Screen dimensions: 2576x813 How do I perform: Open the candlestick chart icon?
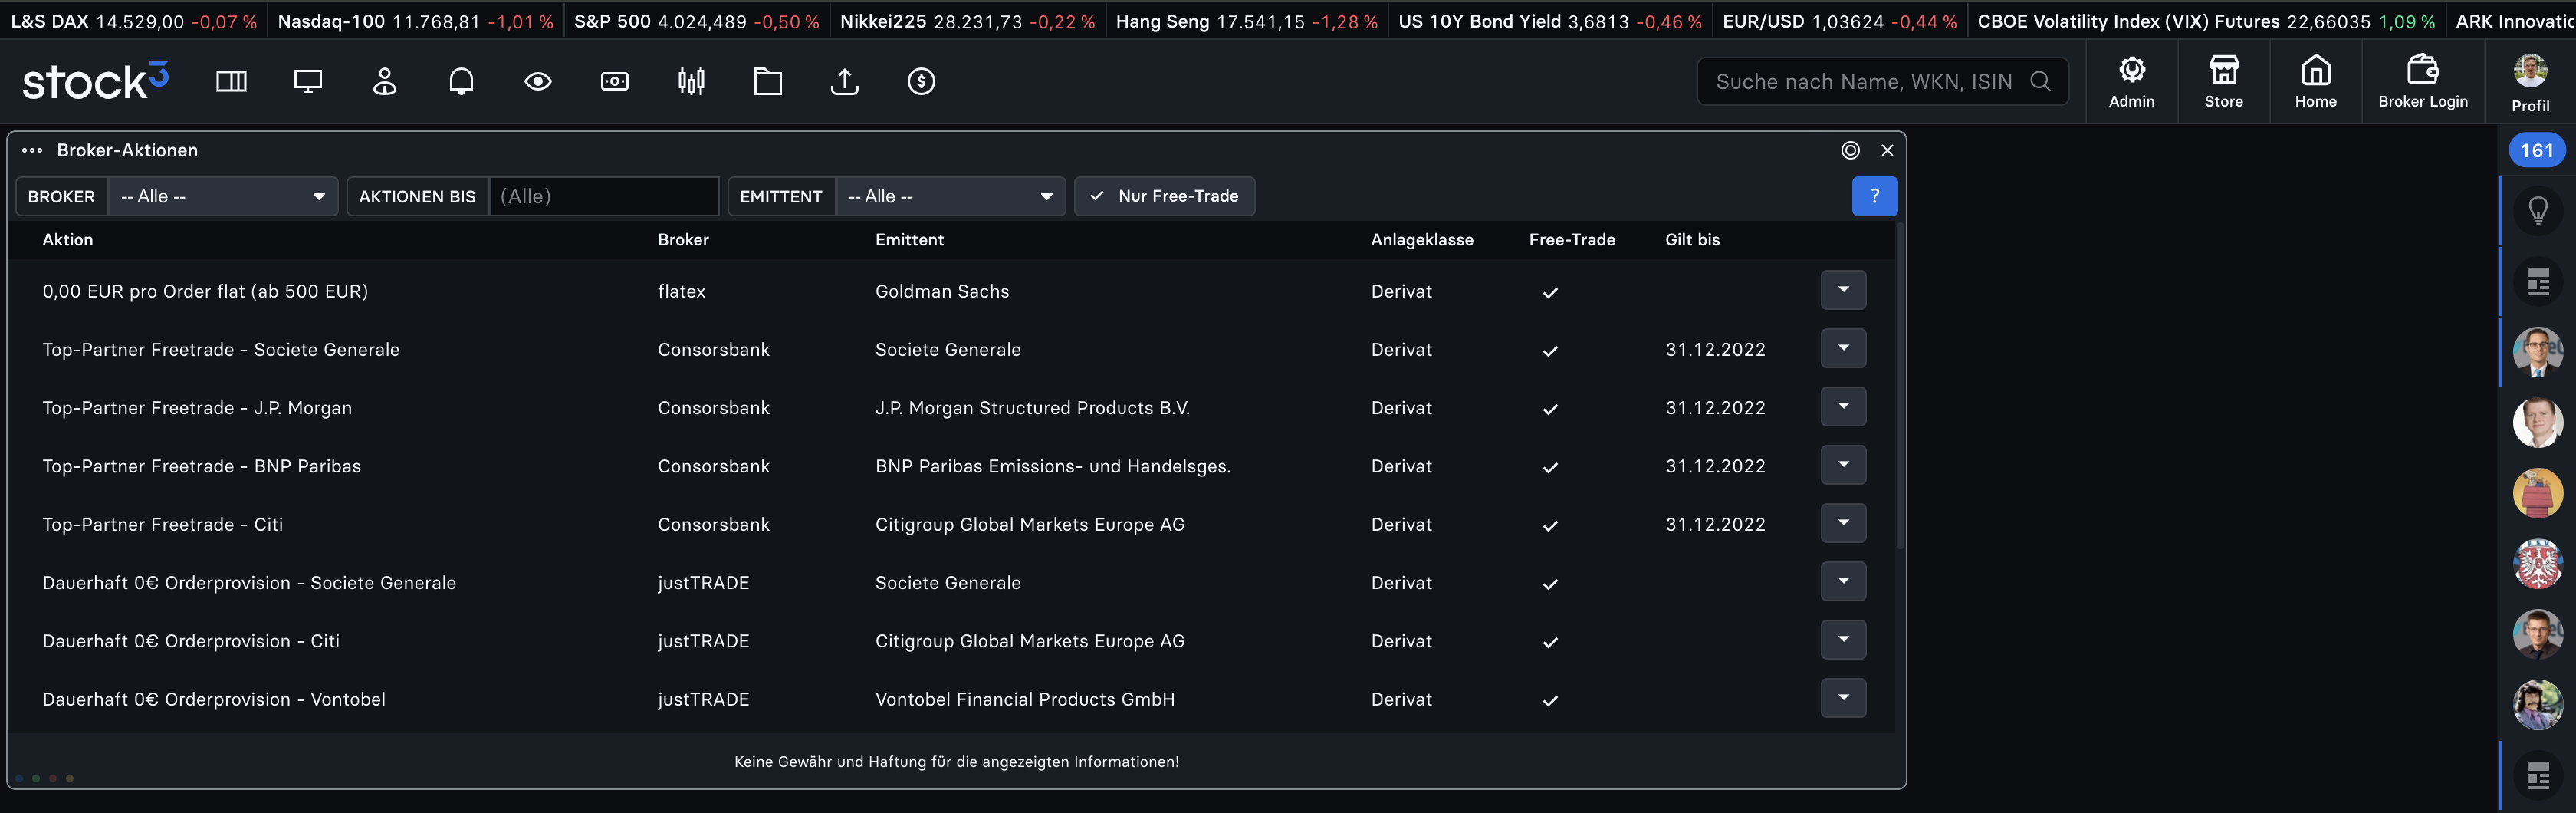[x=691, y=81]
